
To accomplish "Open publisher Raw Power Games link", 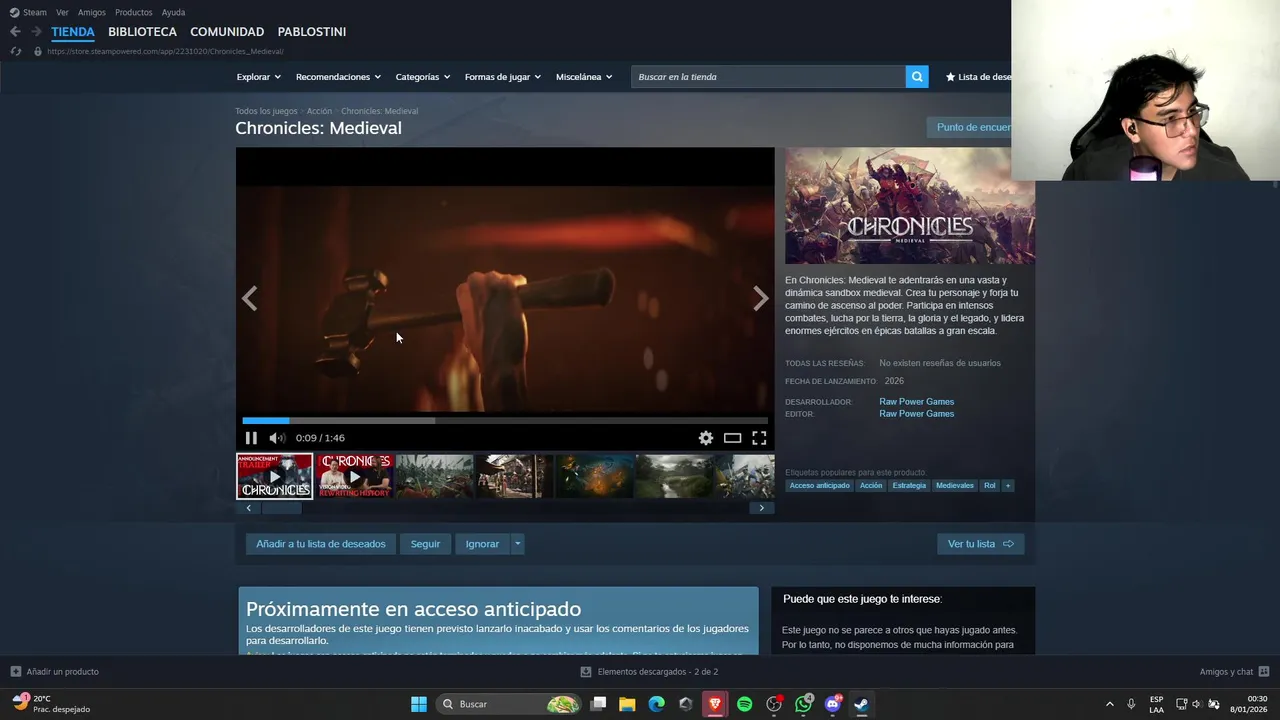I will [916, 414].
